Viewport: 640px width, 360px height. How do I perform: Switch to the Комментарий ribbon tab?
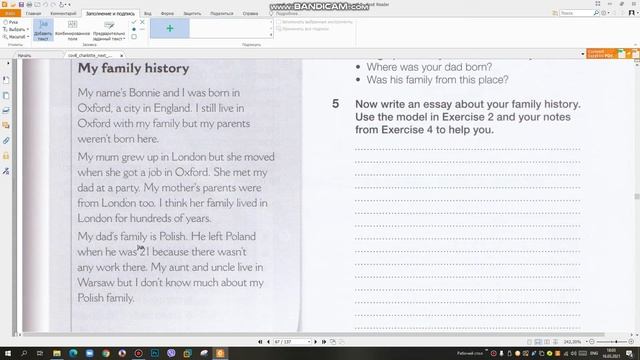pyautogui.click(x=63, y=13)
